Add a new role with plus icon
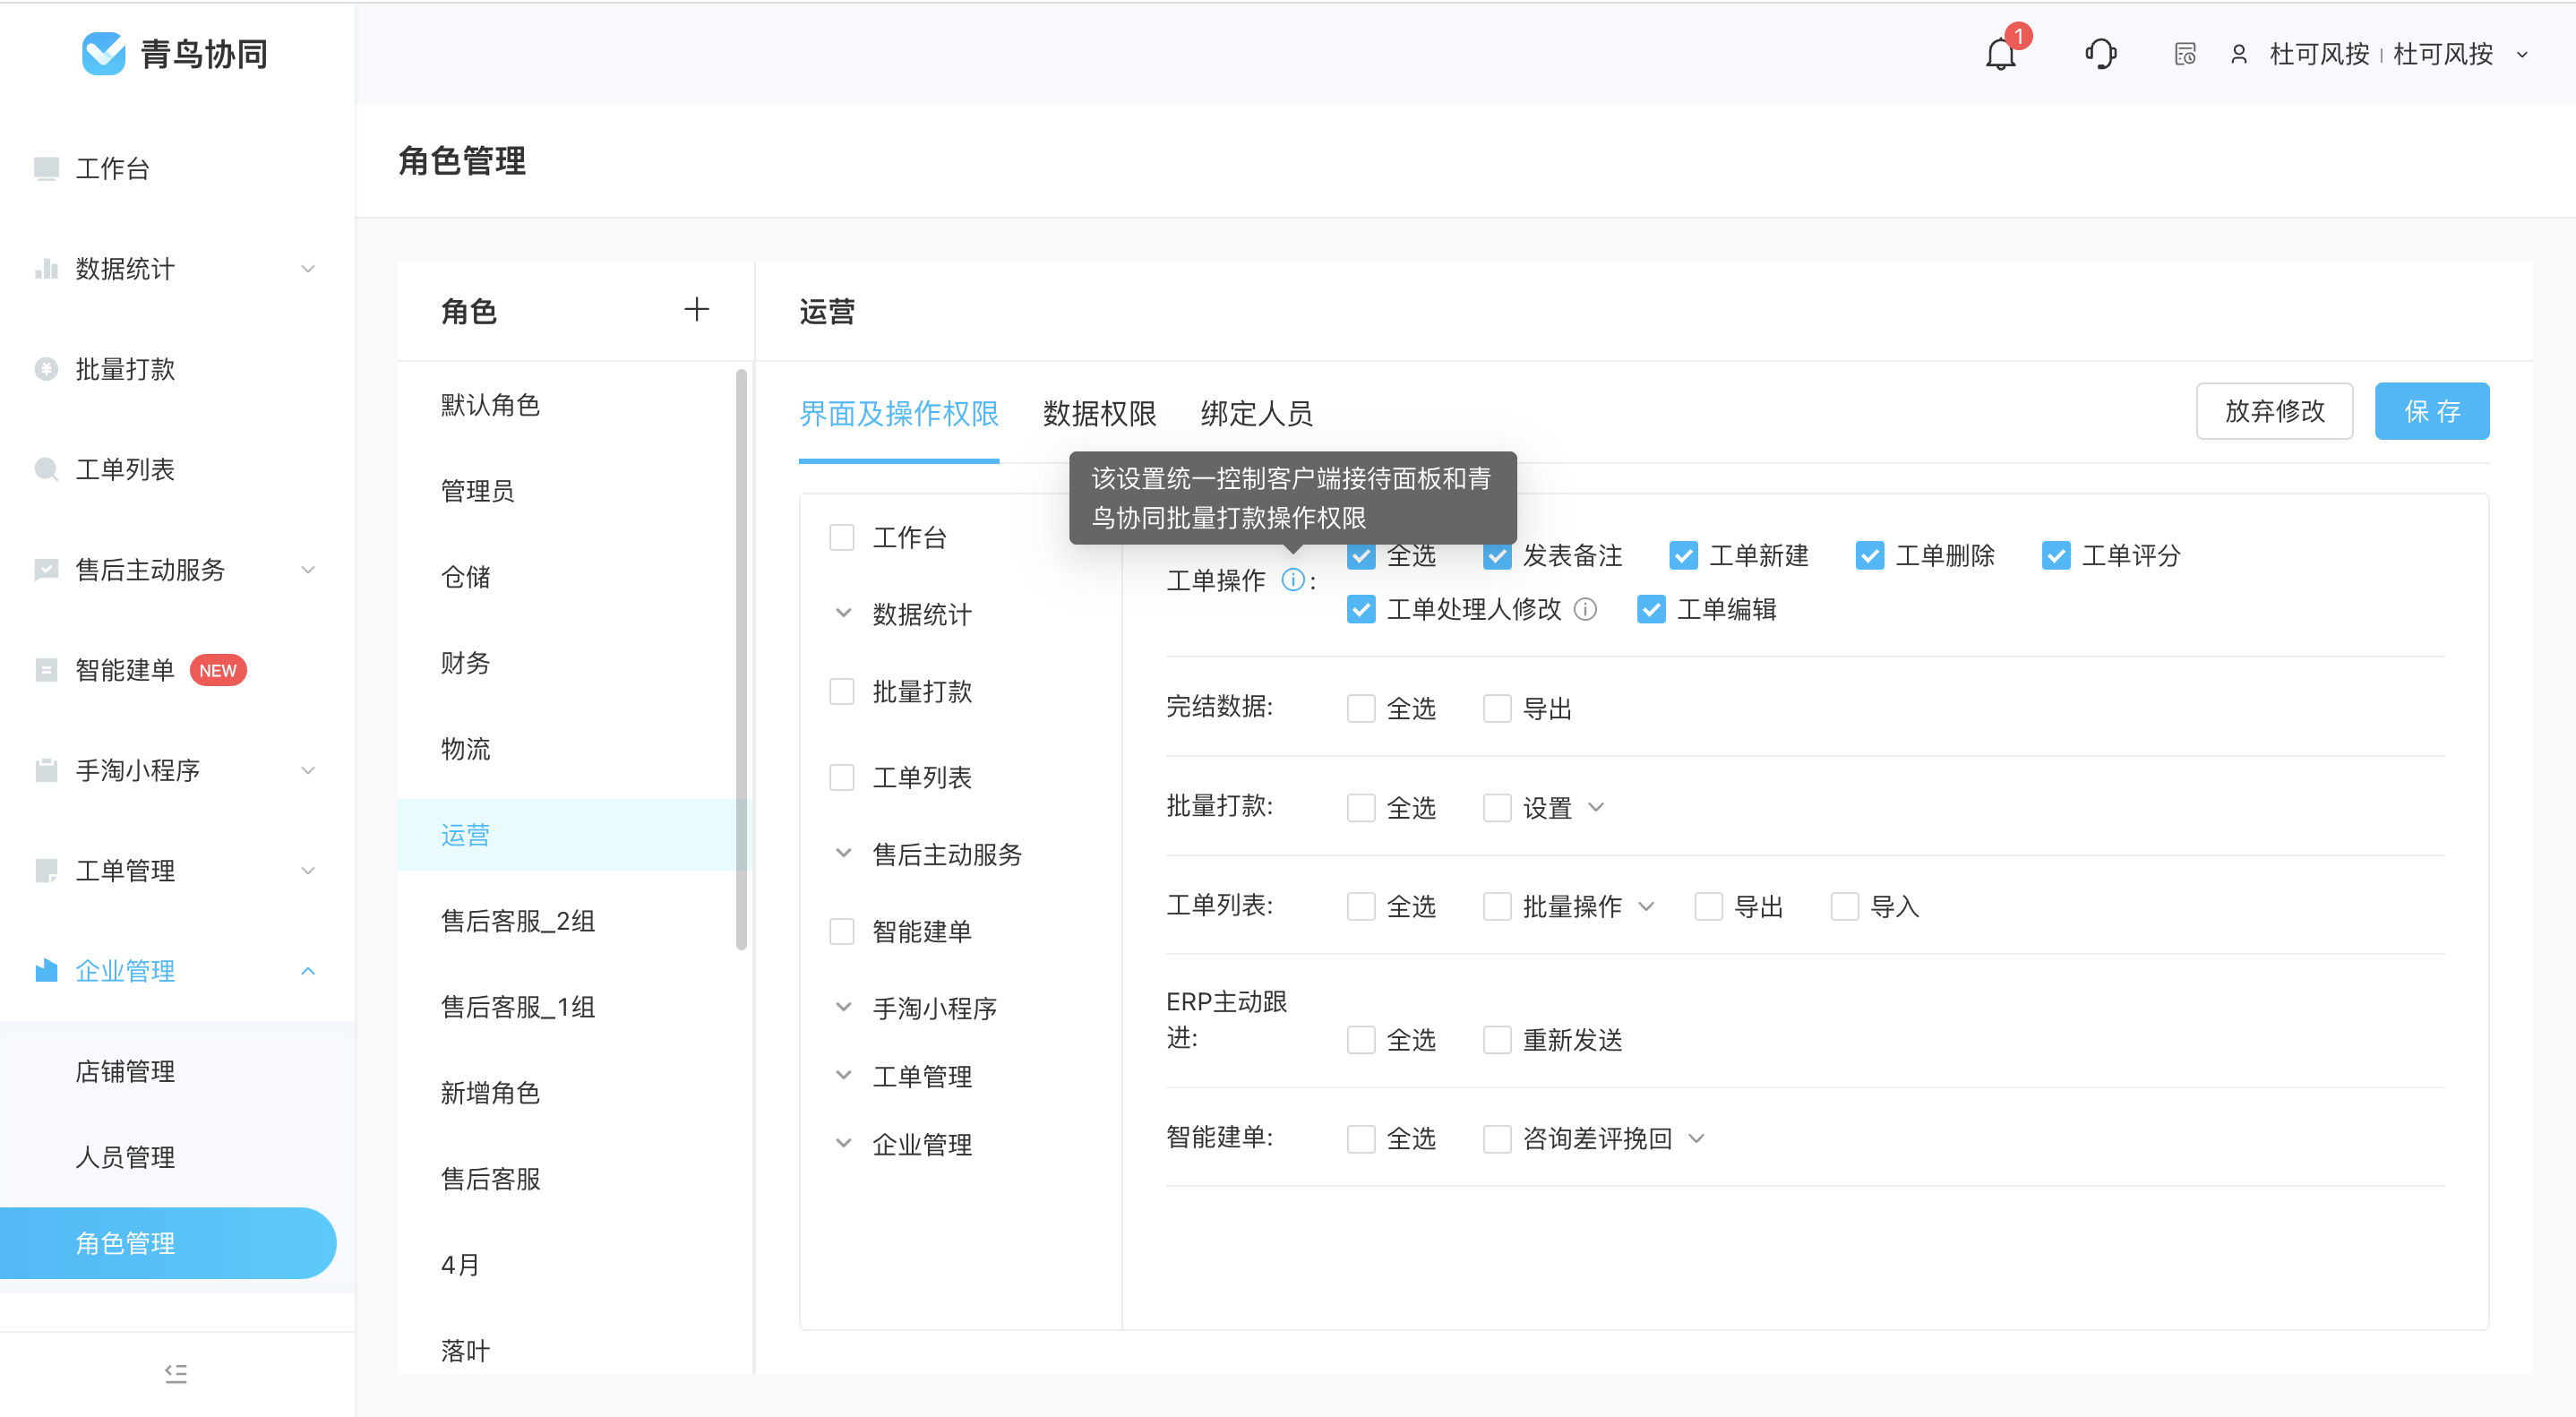 (696, 310)
